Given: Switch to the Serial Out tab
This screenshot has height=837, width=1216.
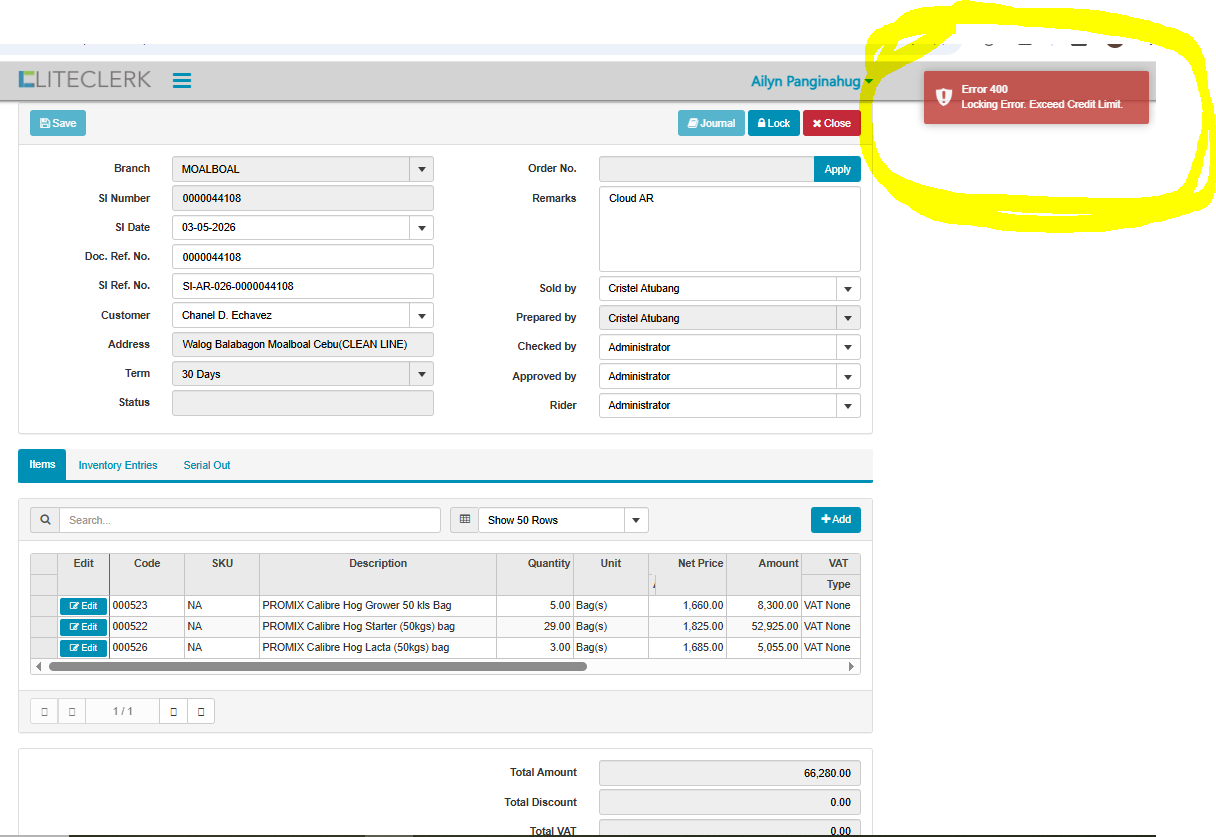Looking at the screenshot, I should (207, 466).
